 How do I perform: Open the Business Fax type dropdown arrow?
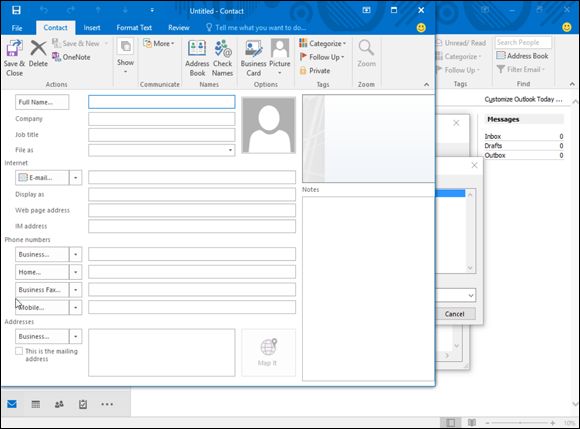(75, 290)
